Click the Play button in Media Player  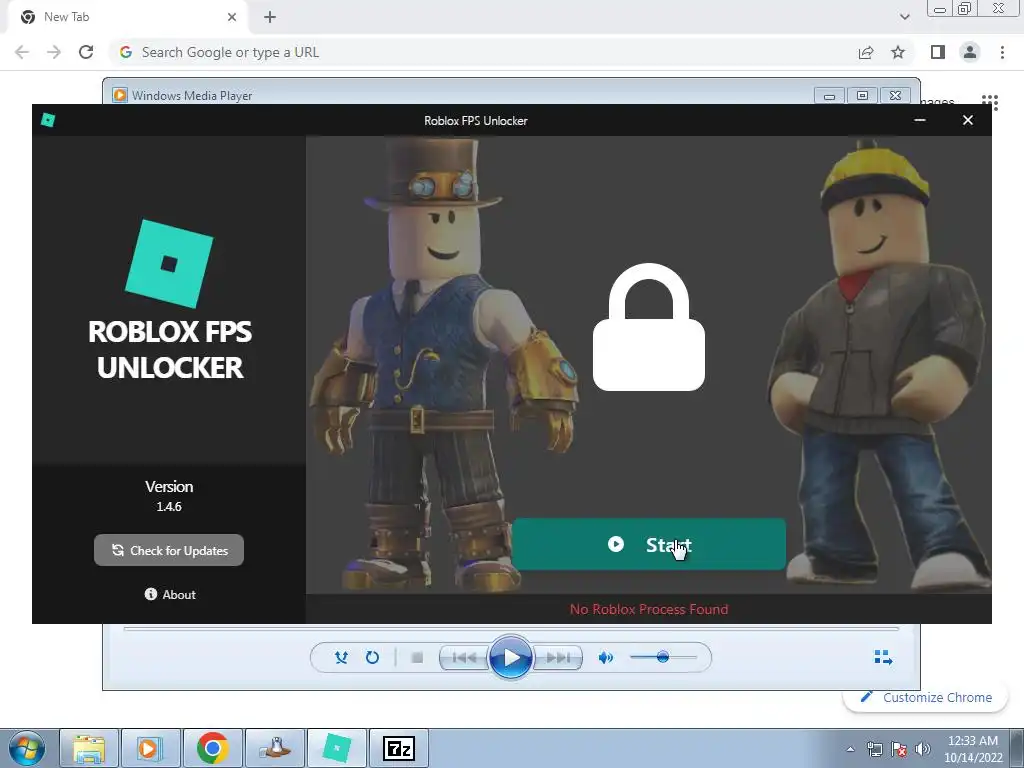[511, 658]
